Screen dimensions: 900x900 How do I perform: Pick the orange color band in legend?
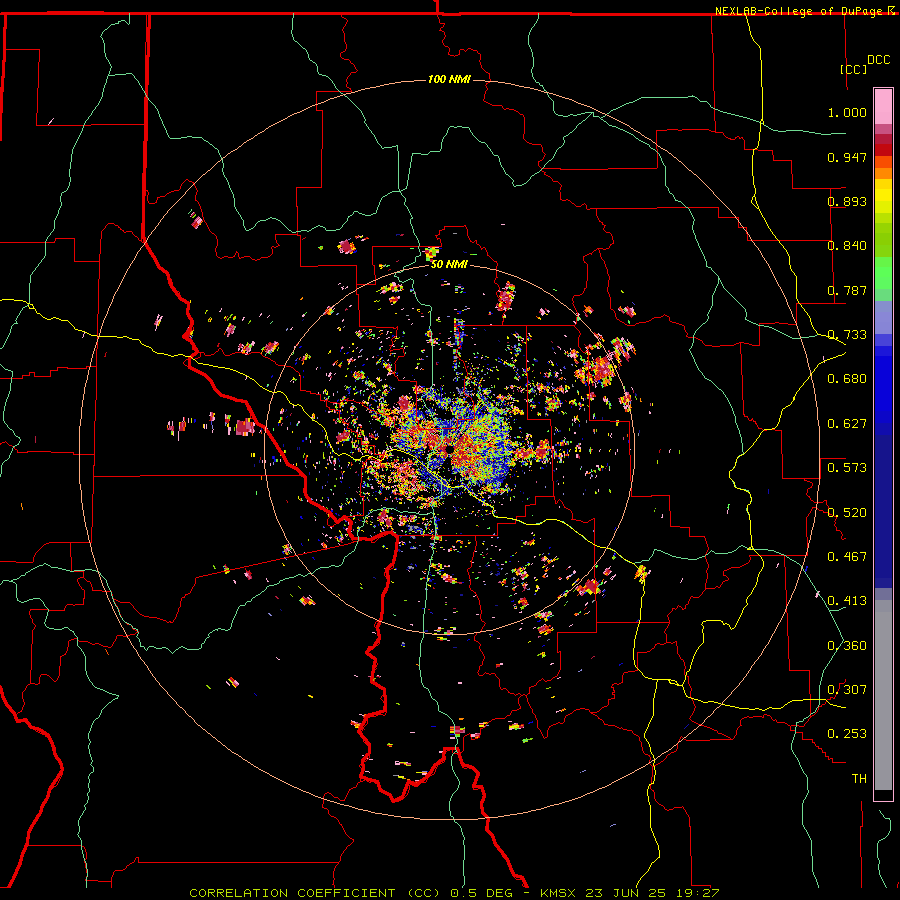click(x=883, y=173)
